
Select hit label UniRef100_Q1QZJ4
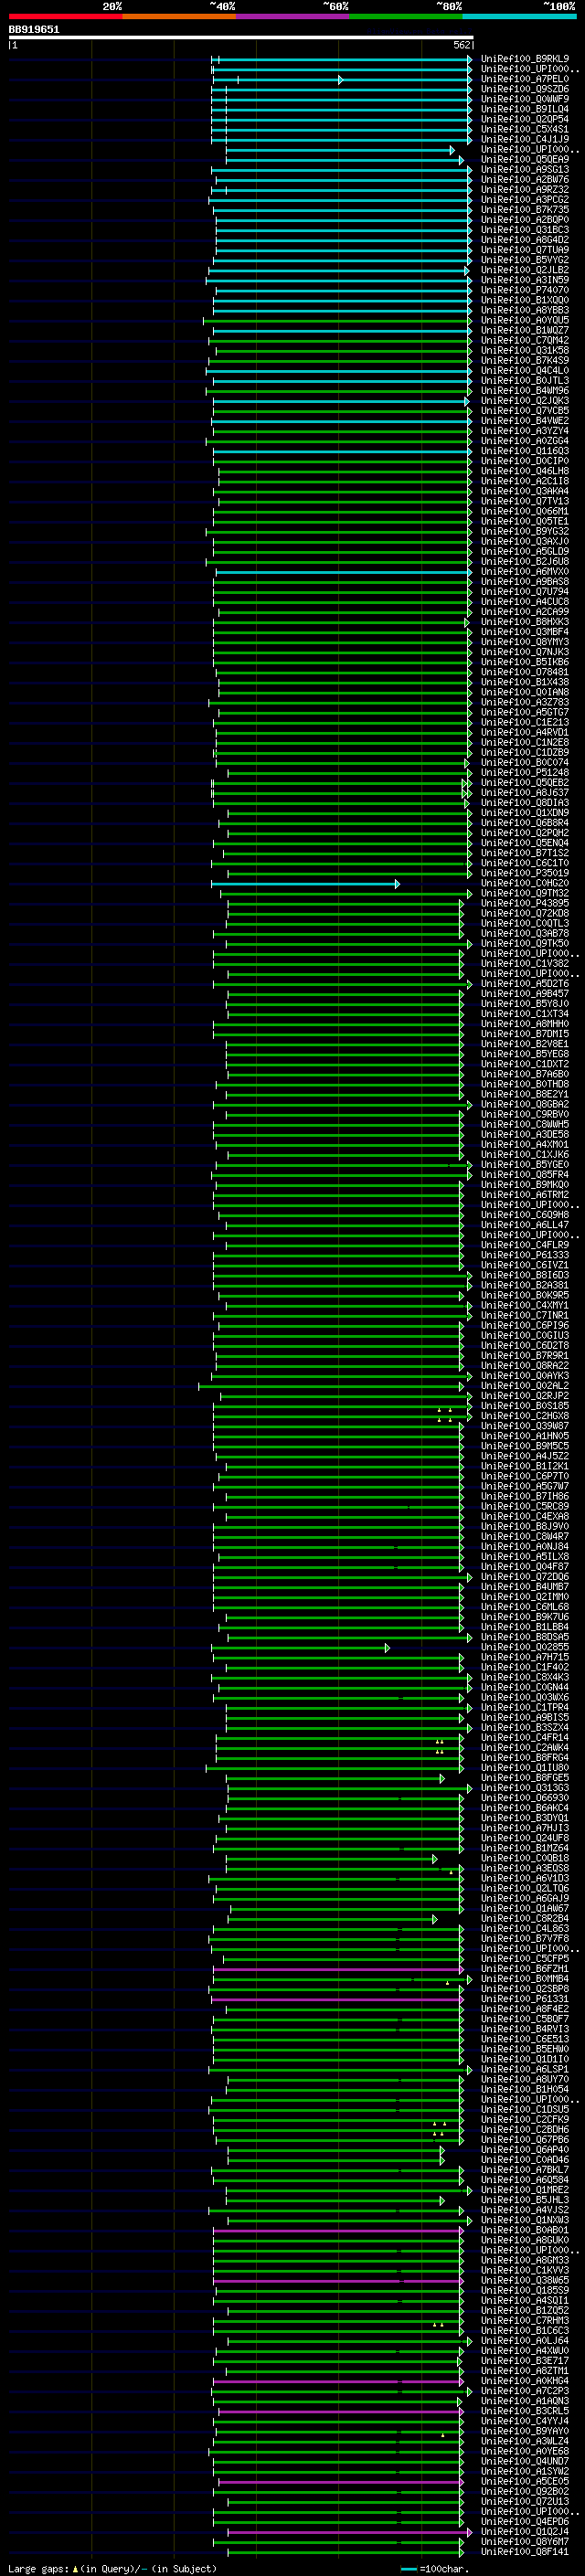click(525, 2532)
